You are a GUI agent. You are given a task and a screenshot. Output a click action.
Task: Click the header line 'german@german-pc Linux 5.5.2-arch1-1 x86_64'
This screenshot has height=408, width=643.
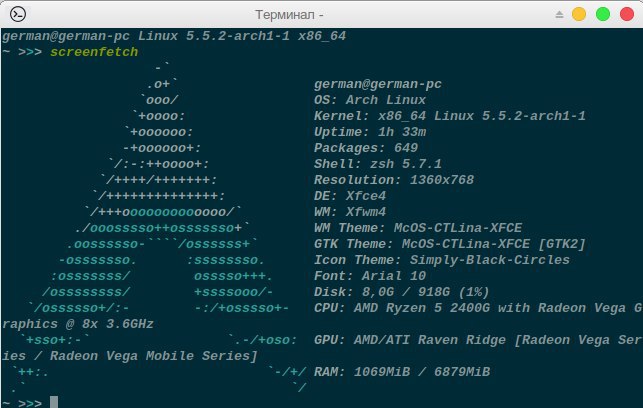click(x=174, y=36)
